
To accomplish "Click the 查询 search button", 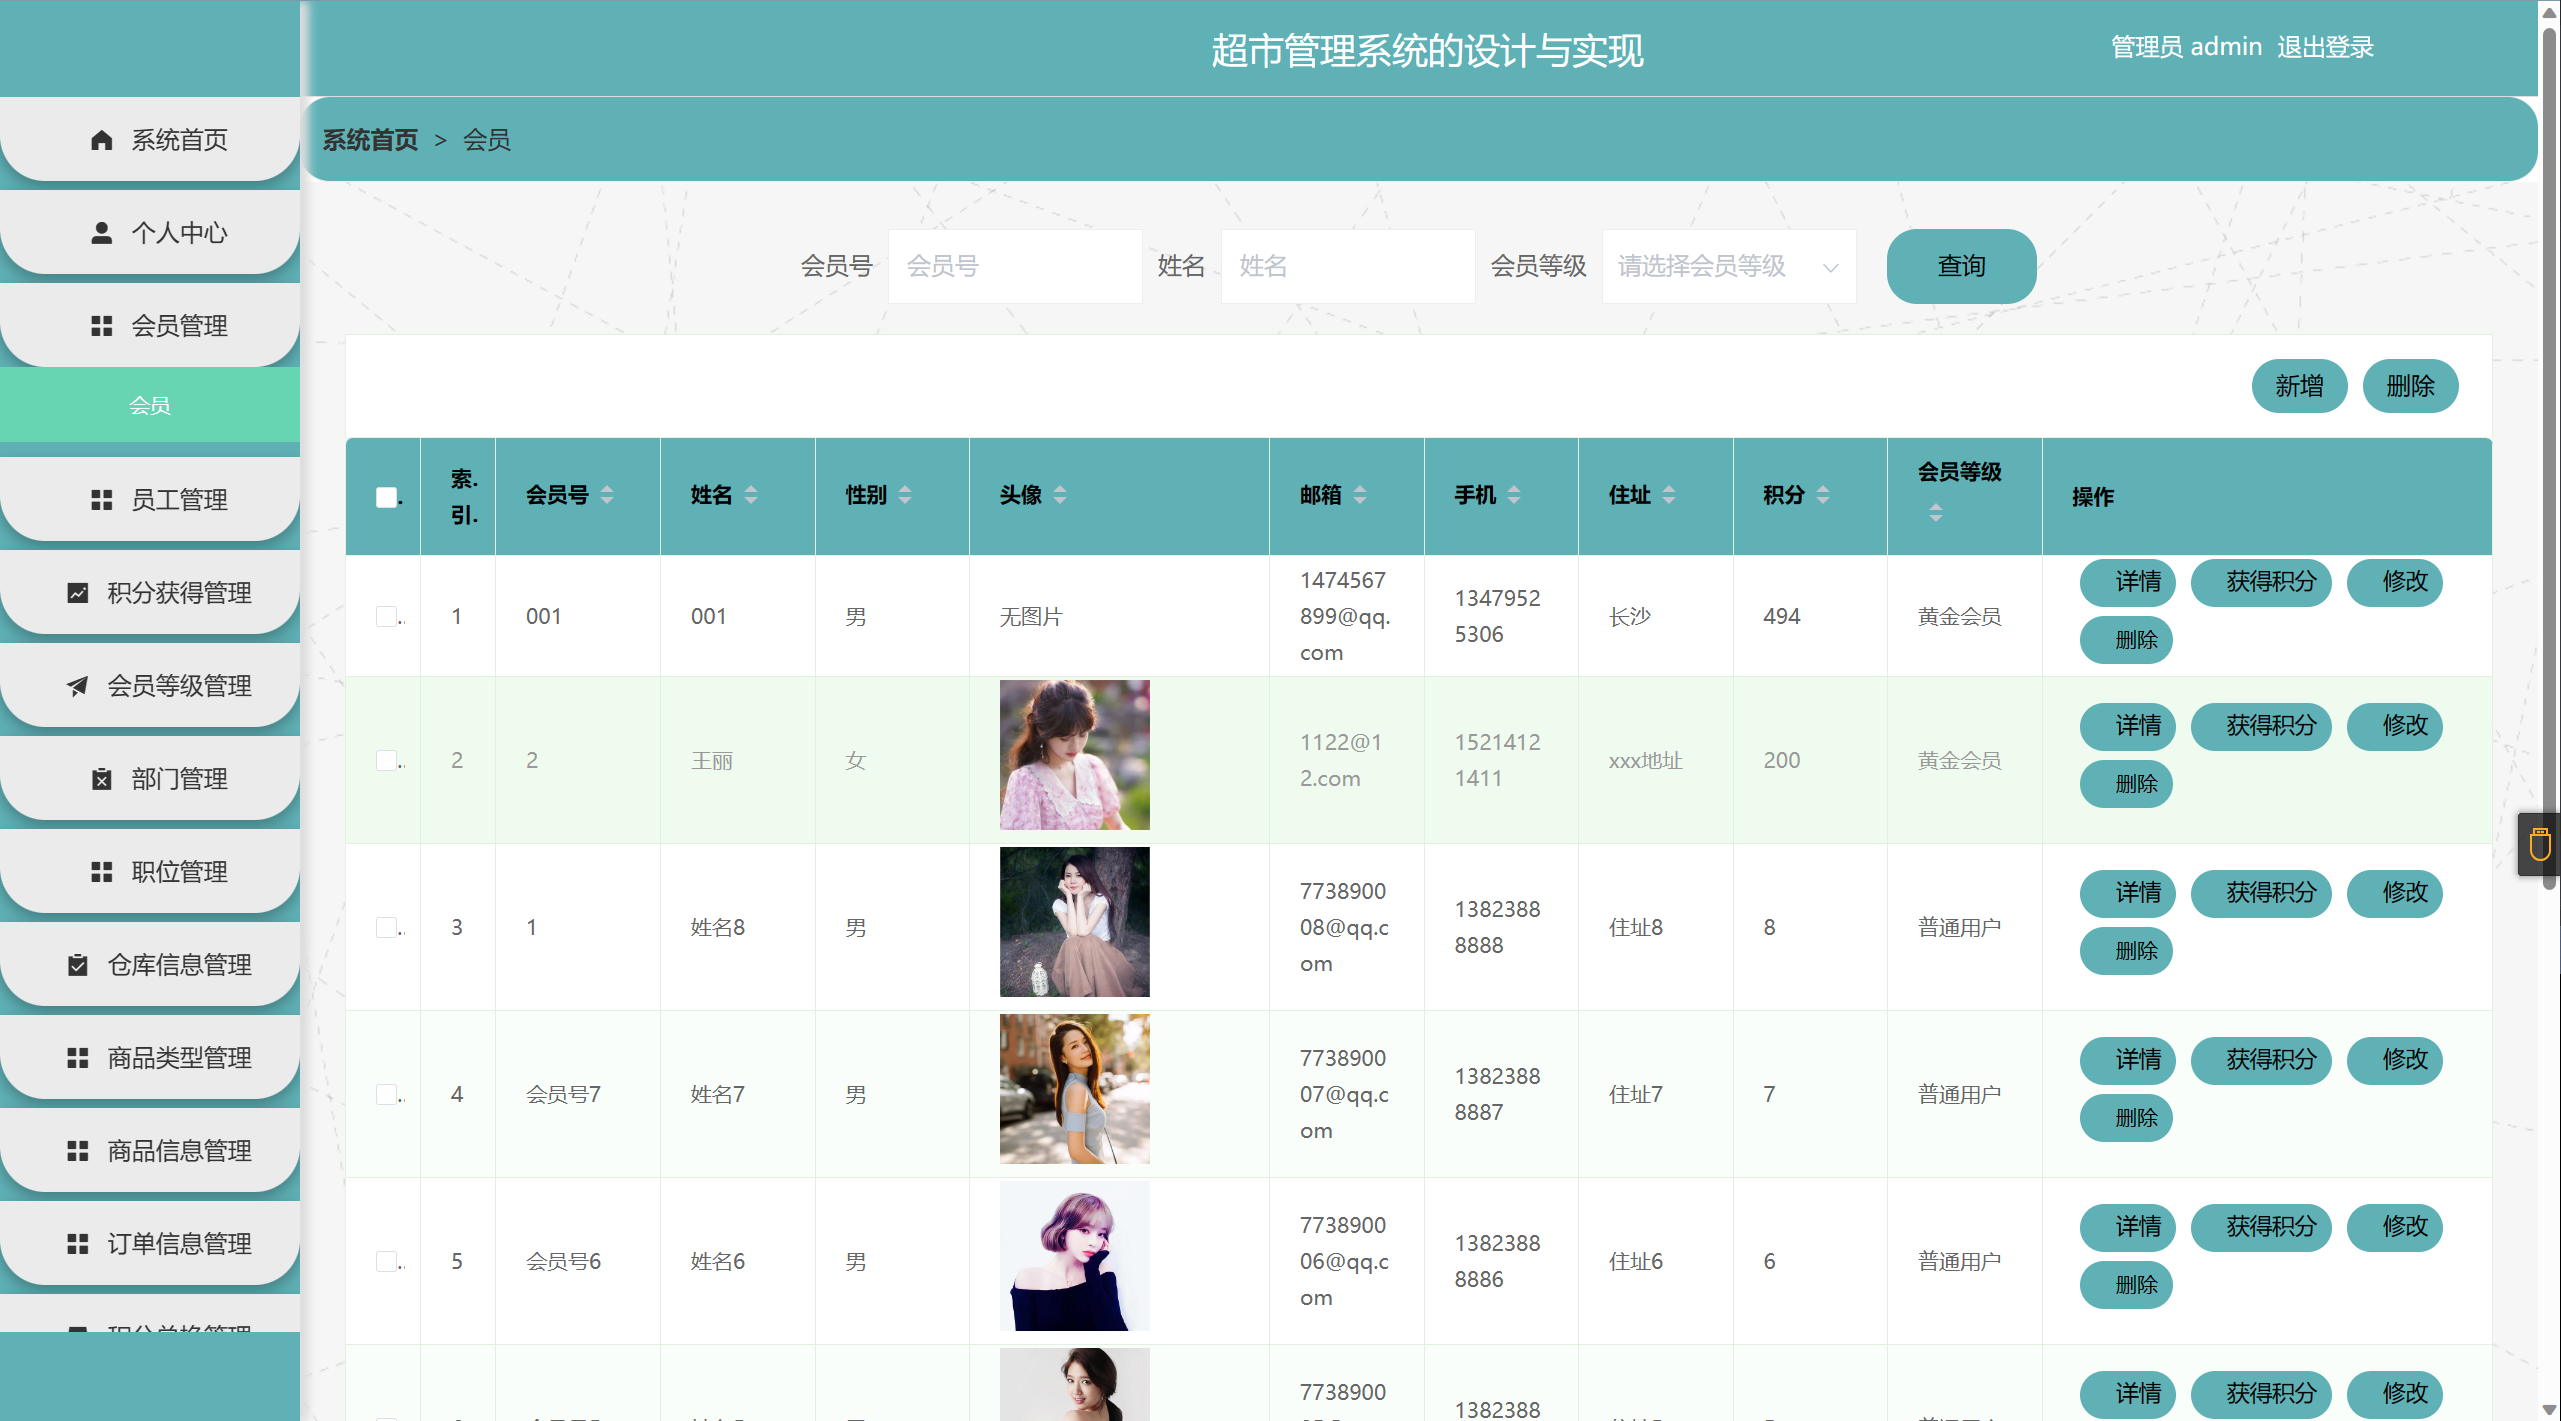I will point(1960,266).
